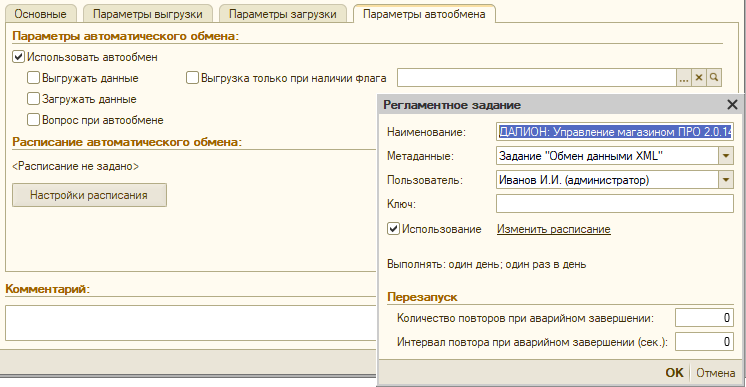Screen dimensions: 746x387
Task: Click the ellipsis select button beside flag field
Action: click(684, 78)
